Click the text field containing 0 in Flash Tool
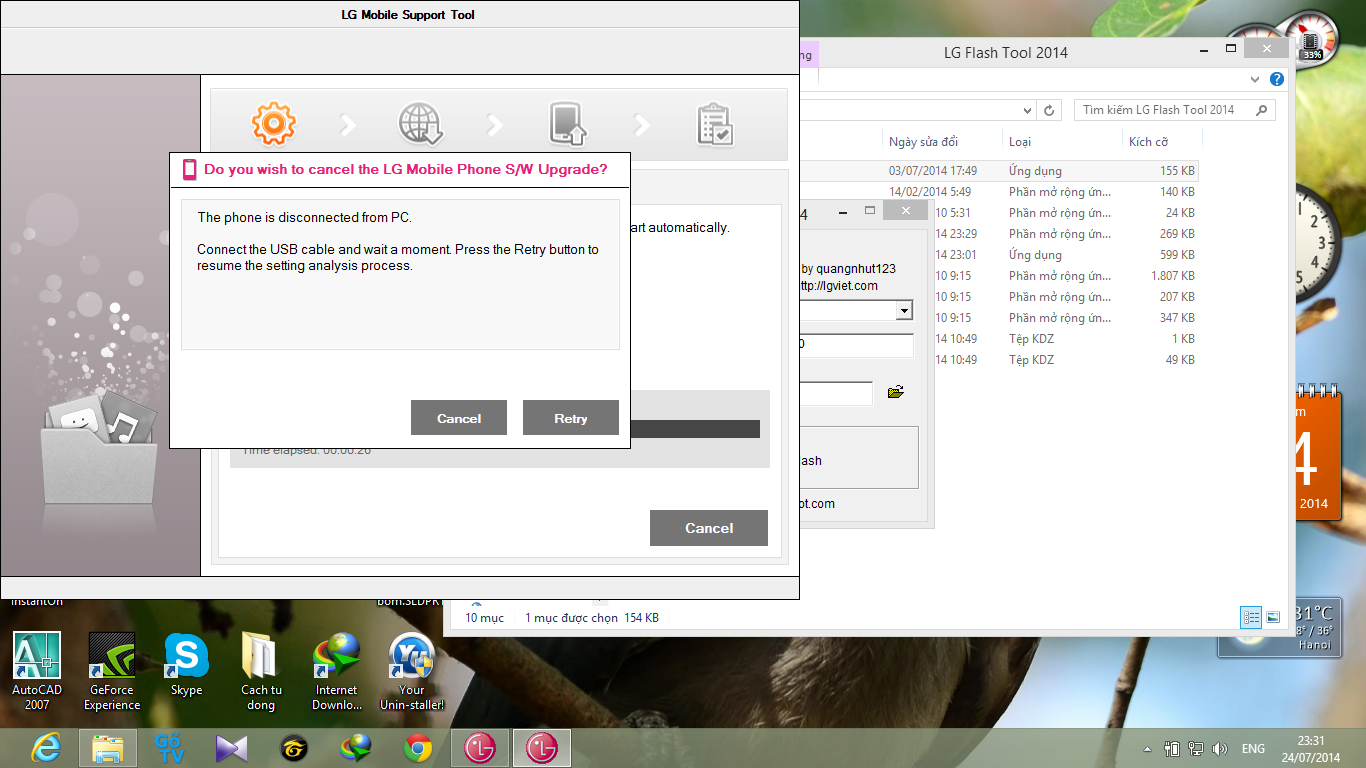Screen dimensions: 1366x768 pos(857,345)
